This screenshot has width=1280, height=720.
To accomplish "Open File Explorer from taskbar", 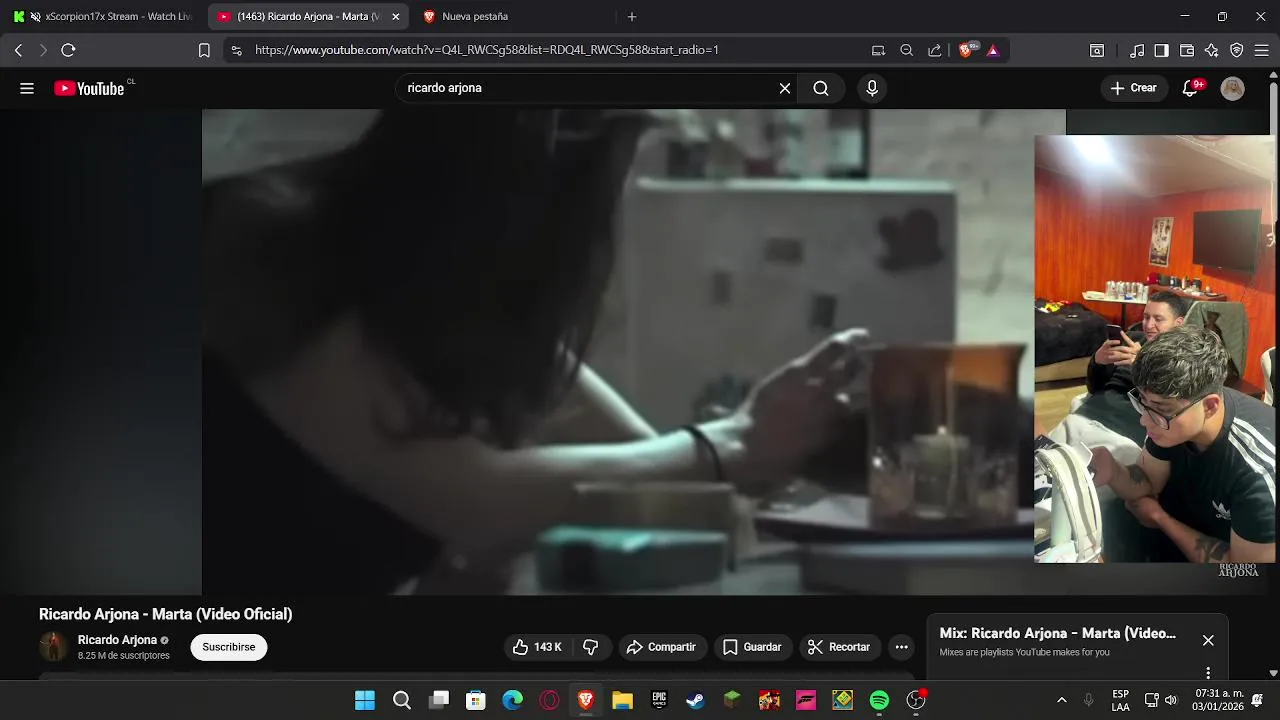I will click(622, 700).
